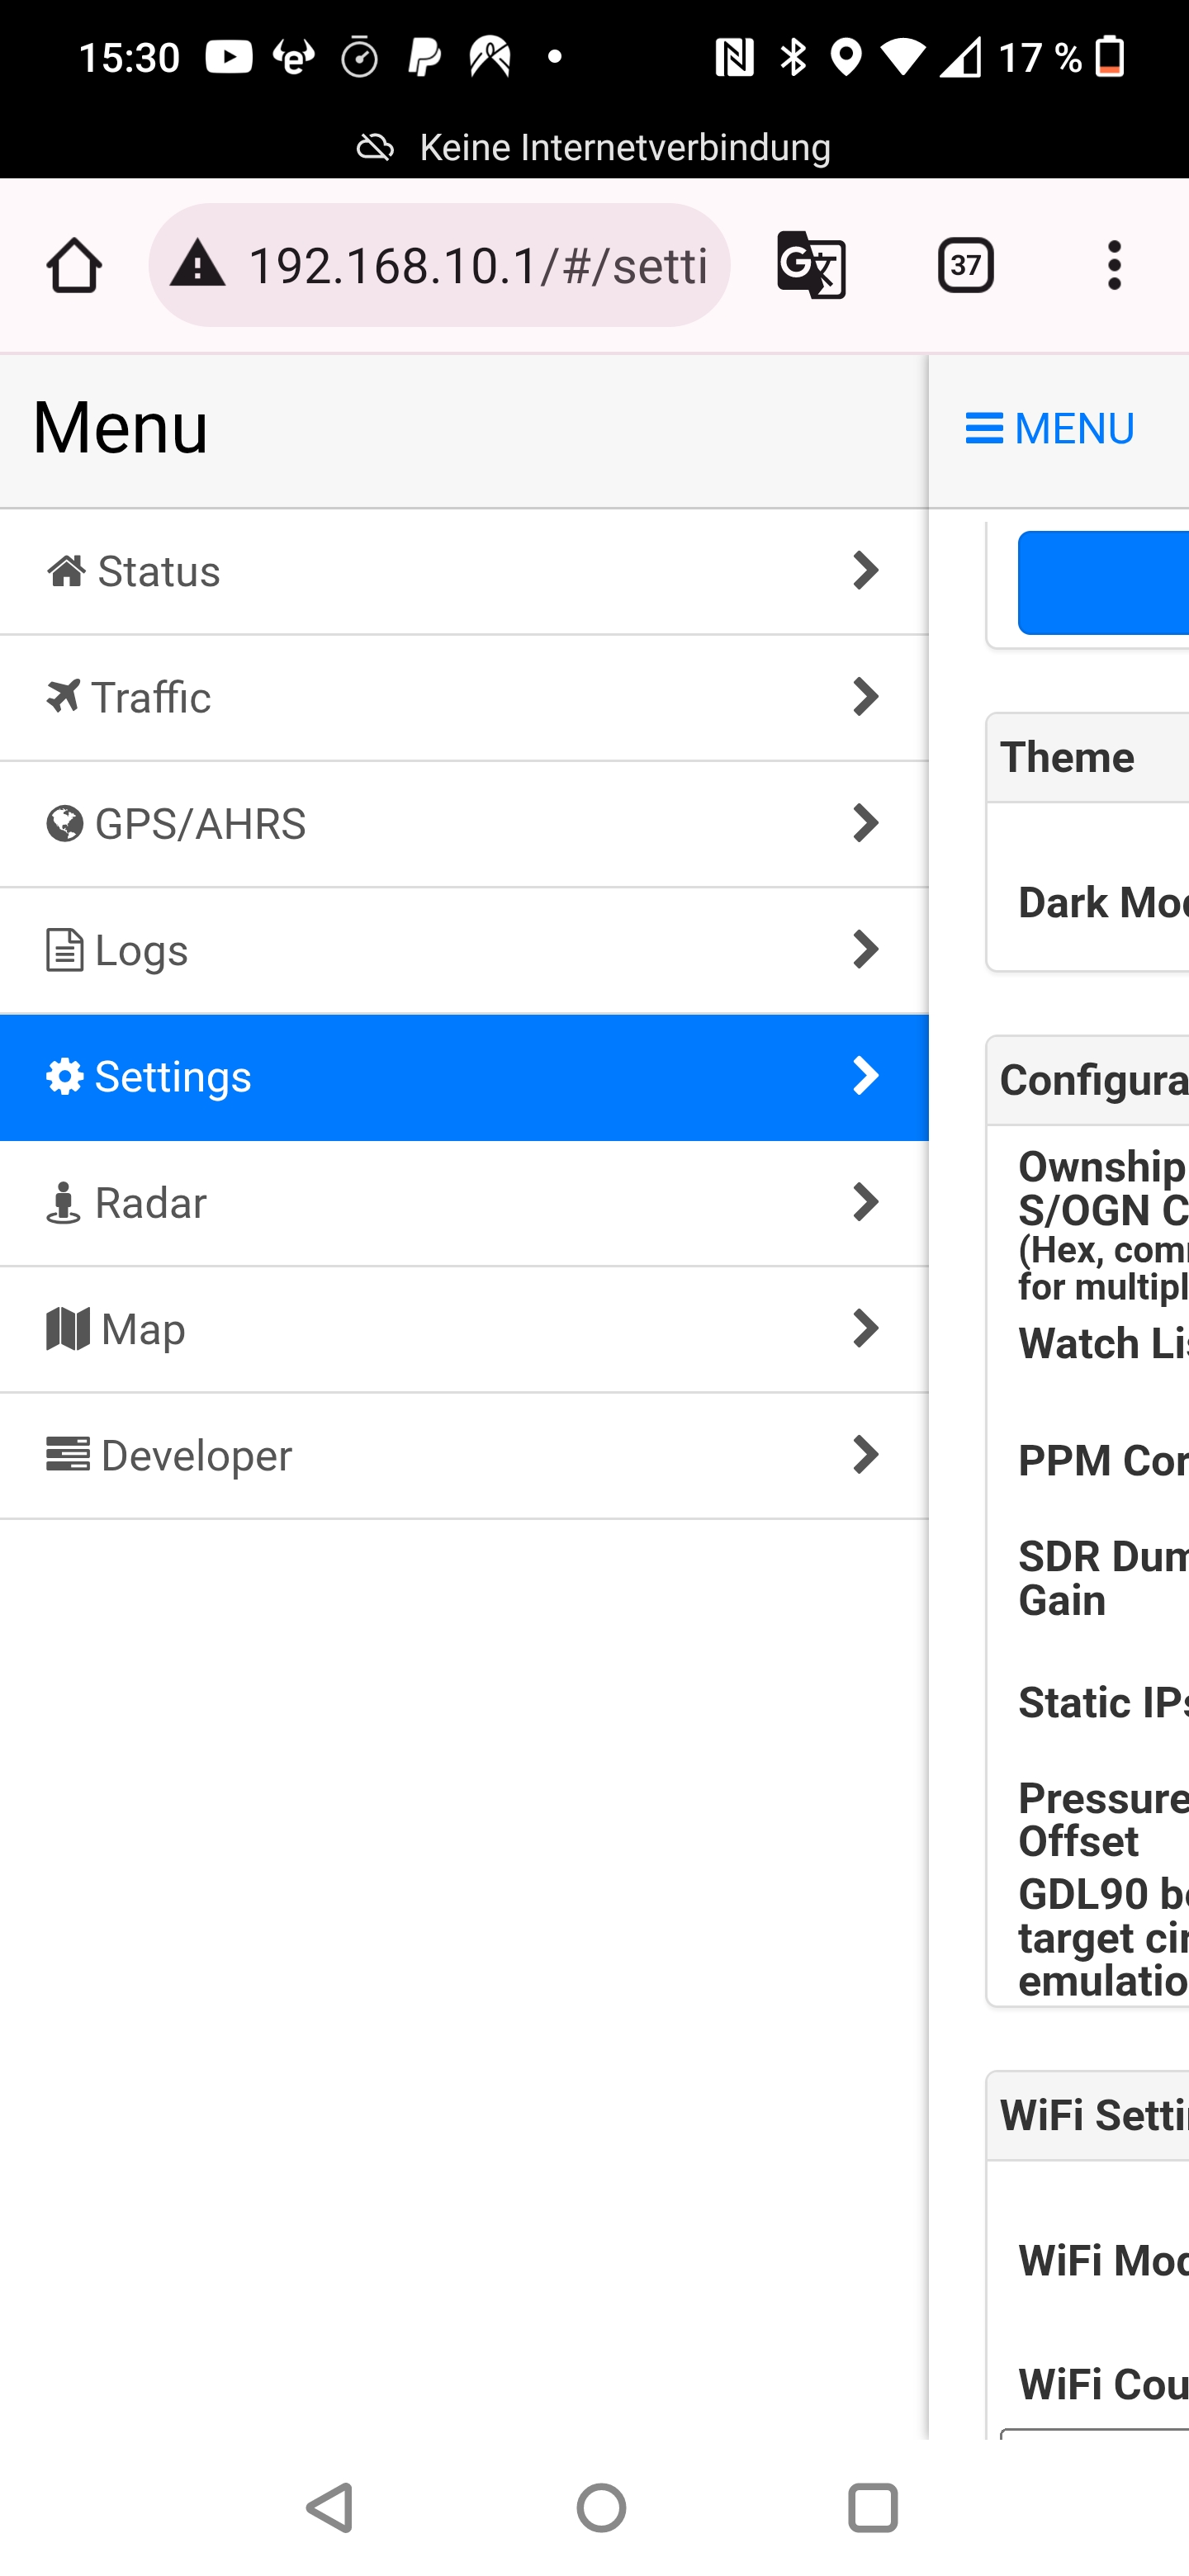
Task: Go to the Map page
Action: (x=143, y=1329)
